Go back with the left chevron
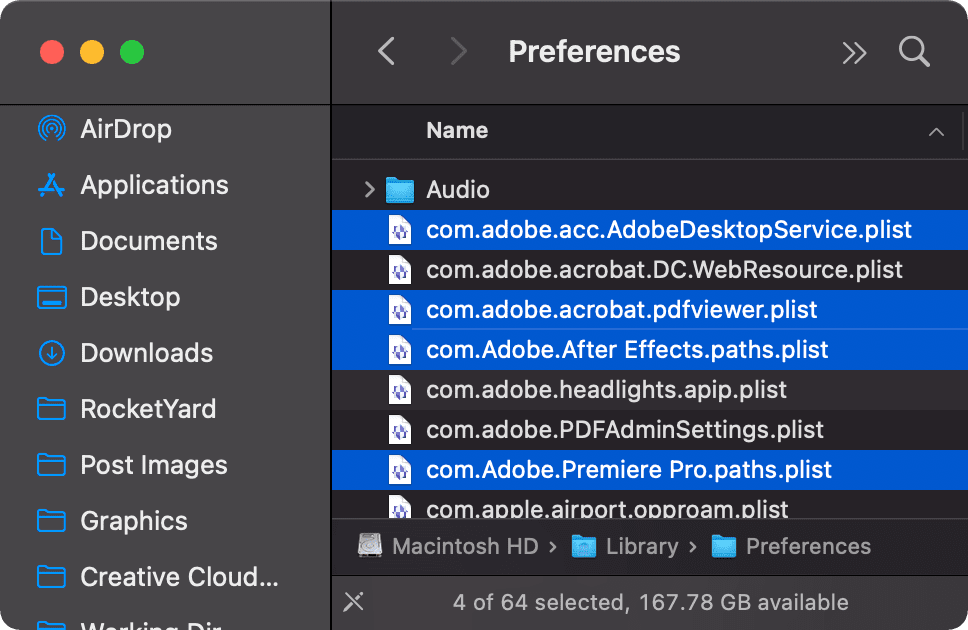The height and width of the screenshot is (630, 968). point(387,52)
